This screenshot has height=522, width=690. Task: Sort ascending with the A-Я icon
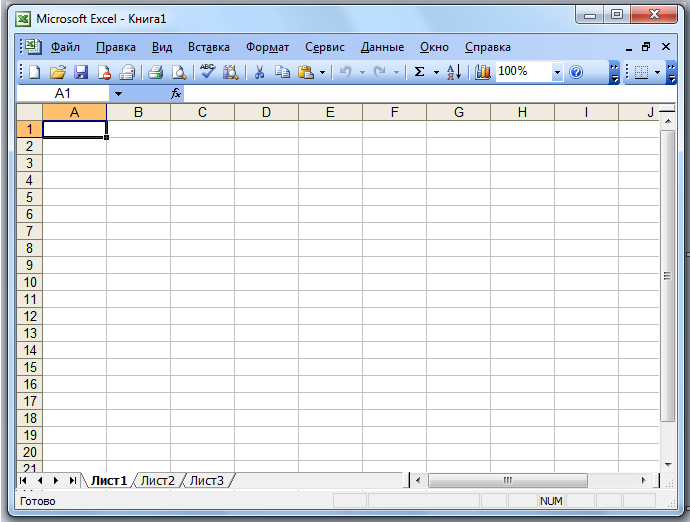point(454,72)
